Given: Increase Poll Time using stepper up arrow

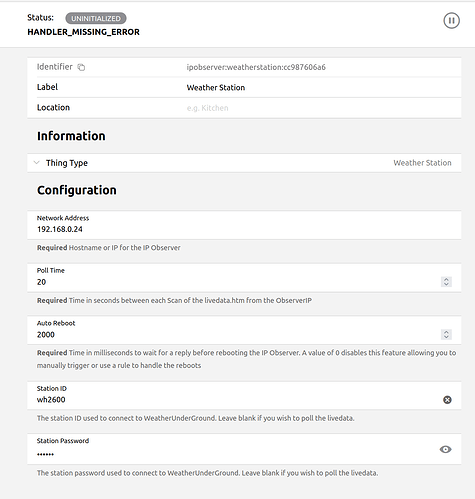Looking at the screenshot, I should 446,279.
